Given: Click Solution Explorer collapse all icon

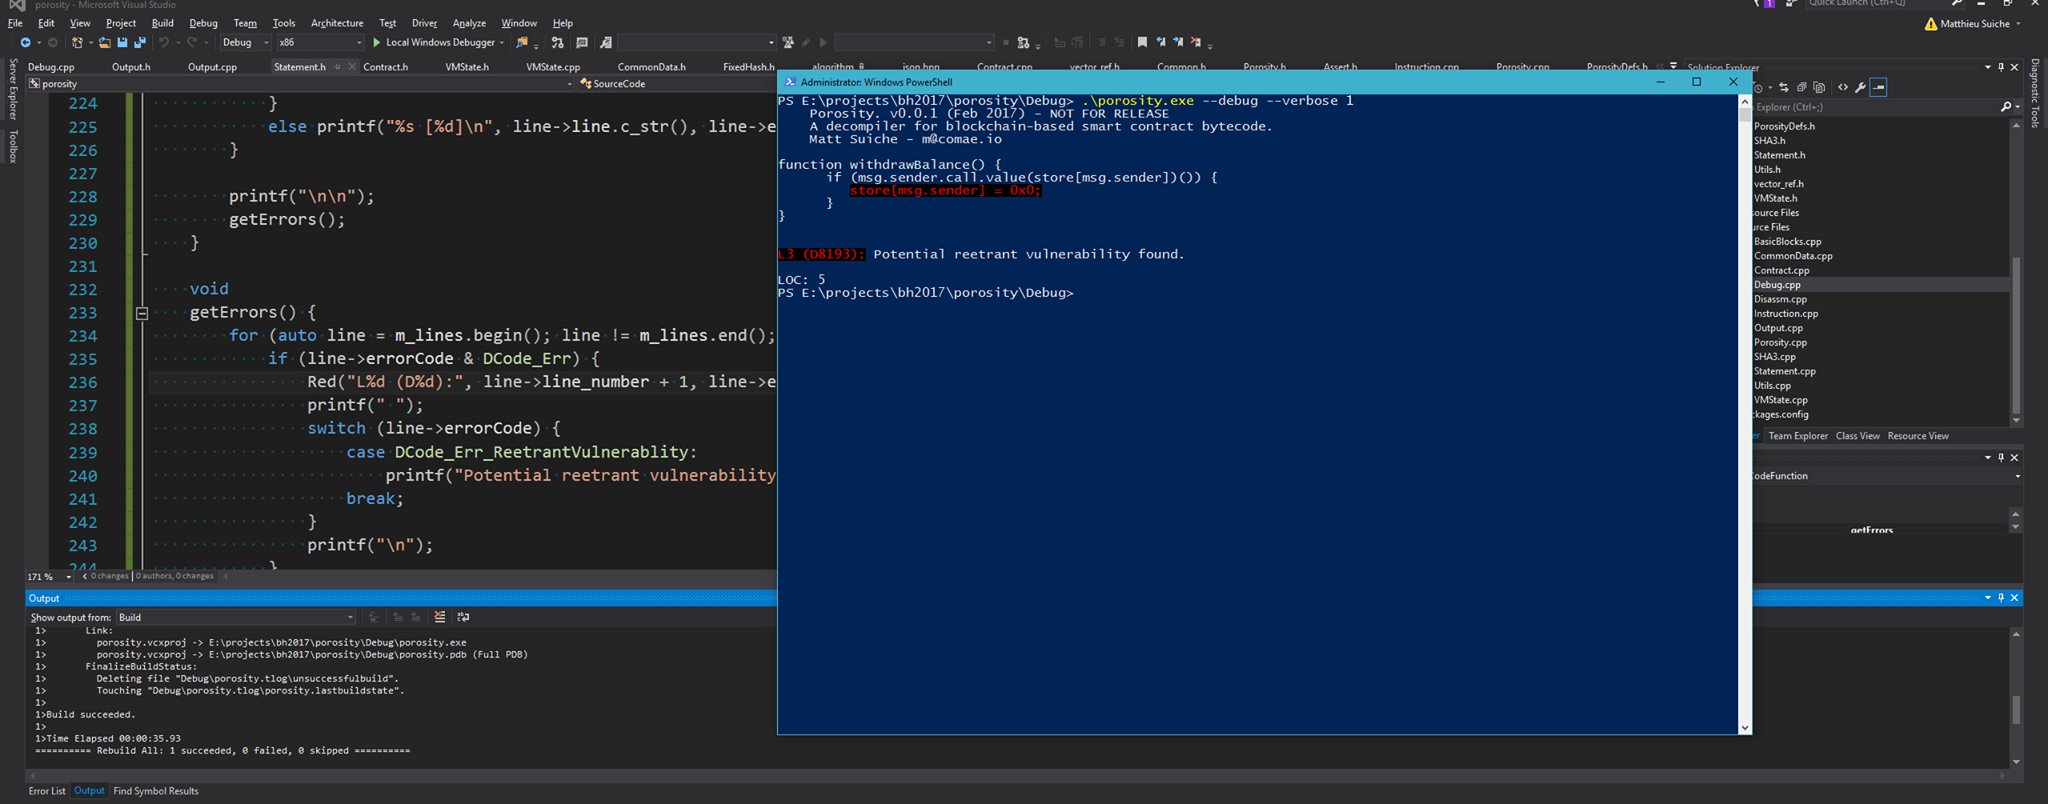Looking at the screenshot, I should tap(1802, 87).
